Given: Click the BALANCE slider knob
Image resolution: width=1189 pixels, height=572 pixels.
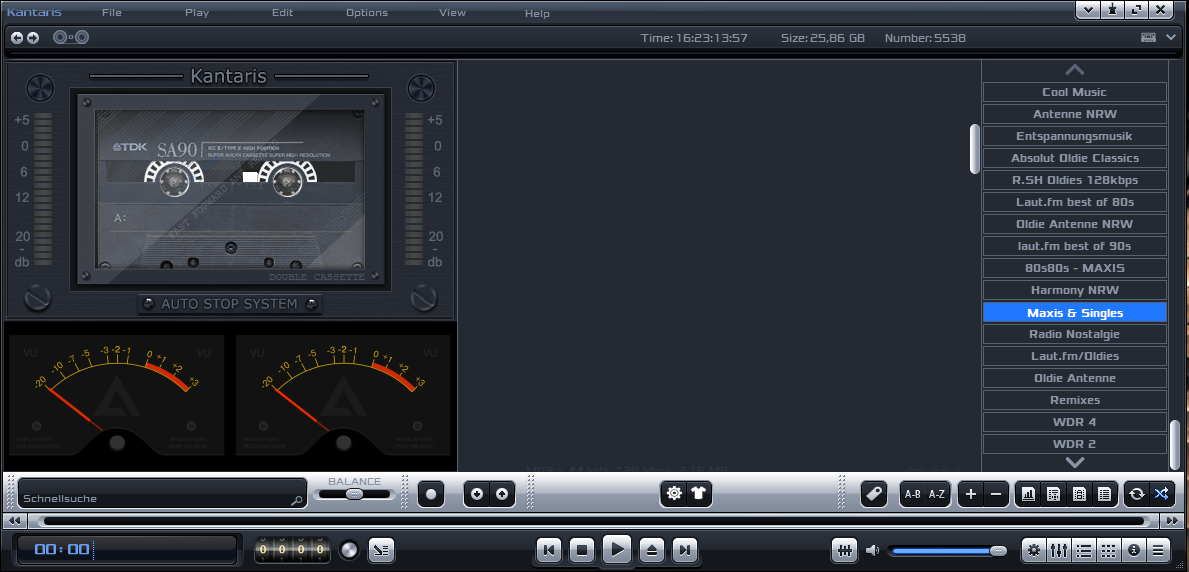Looking at the screenshot, I should (x=353, y=494).
